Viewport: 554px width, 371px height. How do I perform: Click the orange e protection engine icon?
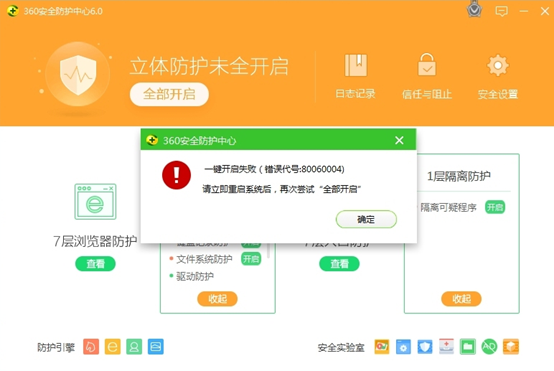[x=112, y=347]
